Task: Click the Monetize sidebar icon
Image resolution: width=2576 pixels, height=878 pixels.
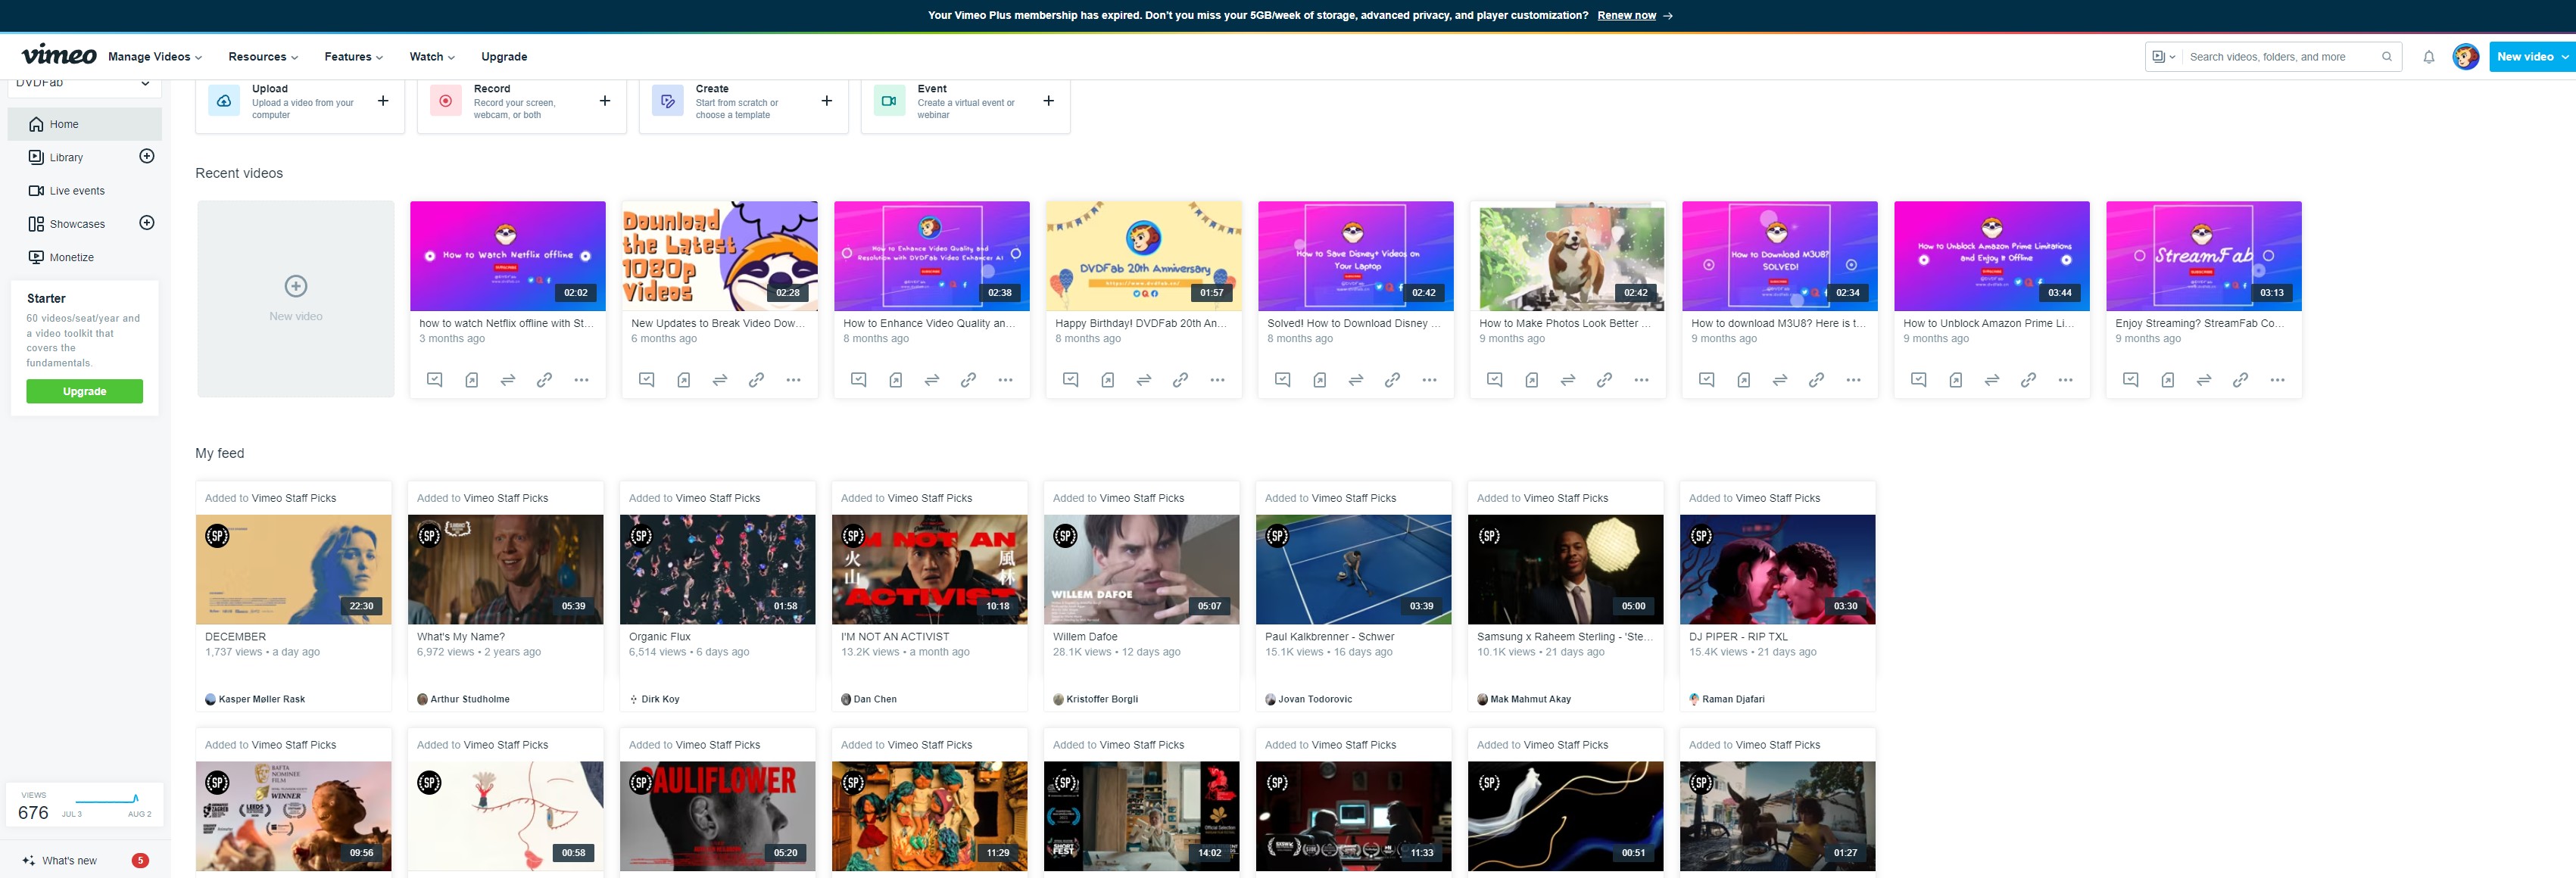Action: coord(35,257)
